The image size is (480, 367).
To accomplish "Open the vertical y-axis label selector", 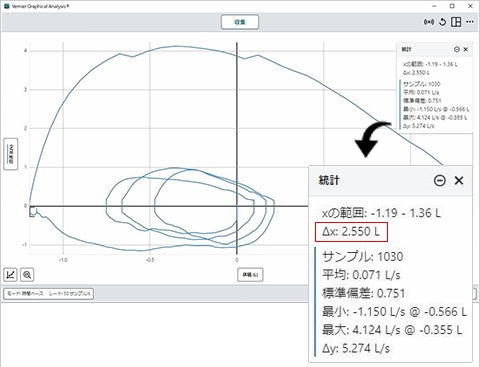I will click(x=11, y=154).
